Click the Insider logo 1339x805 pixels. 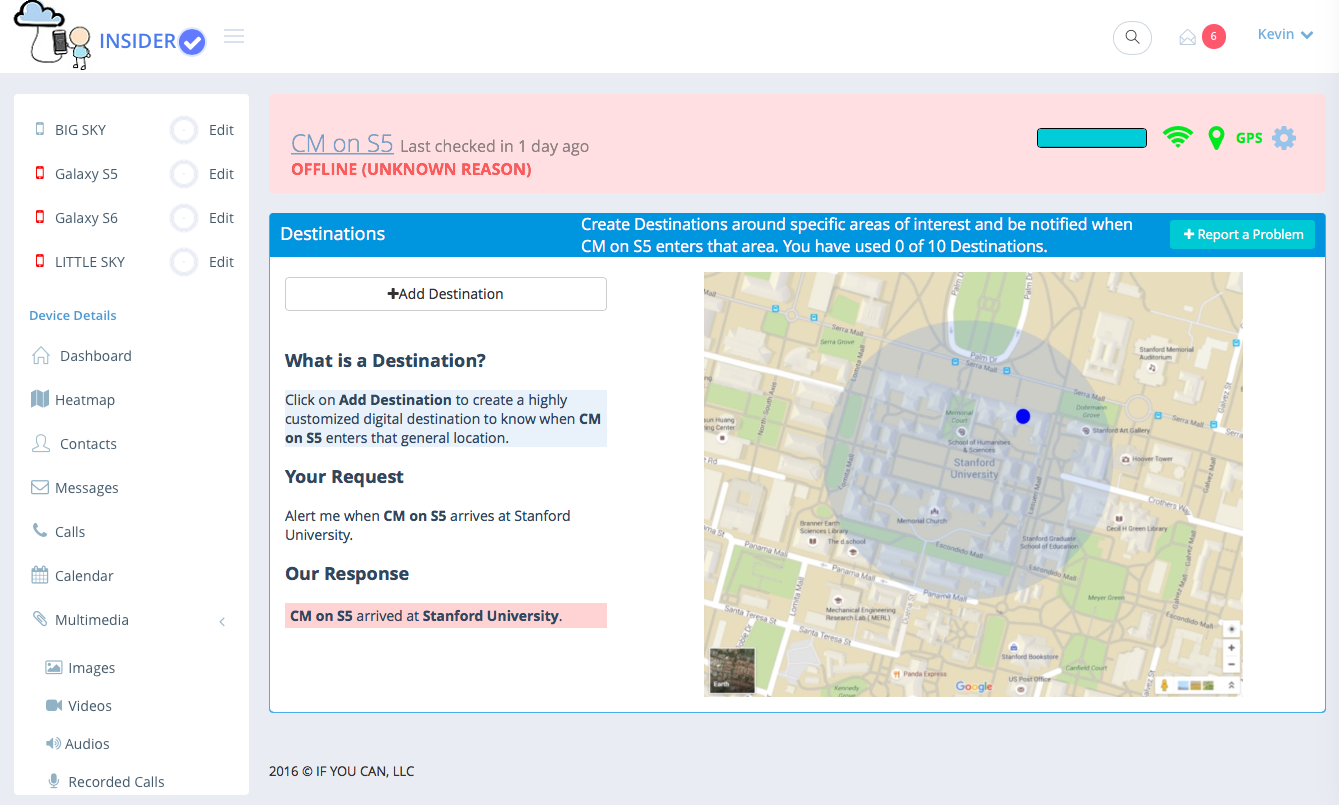point(108,36)
